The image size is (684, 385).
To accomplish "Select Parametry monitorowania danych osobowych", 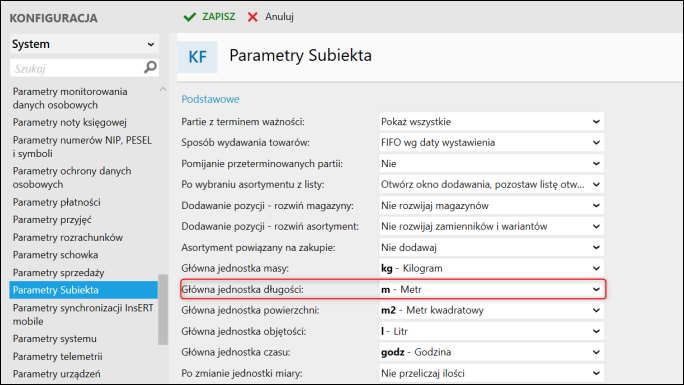I will [x=70, y=98].
